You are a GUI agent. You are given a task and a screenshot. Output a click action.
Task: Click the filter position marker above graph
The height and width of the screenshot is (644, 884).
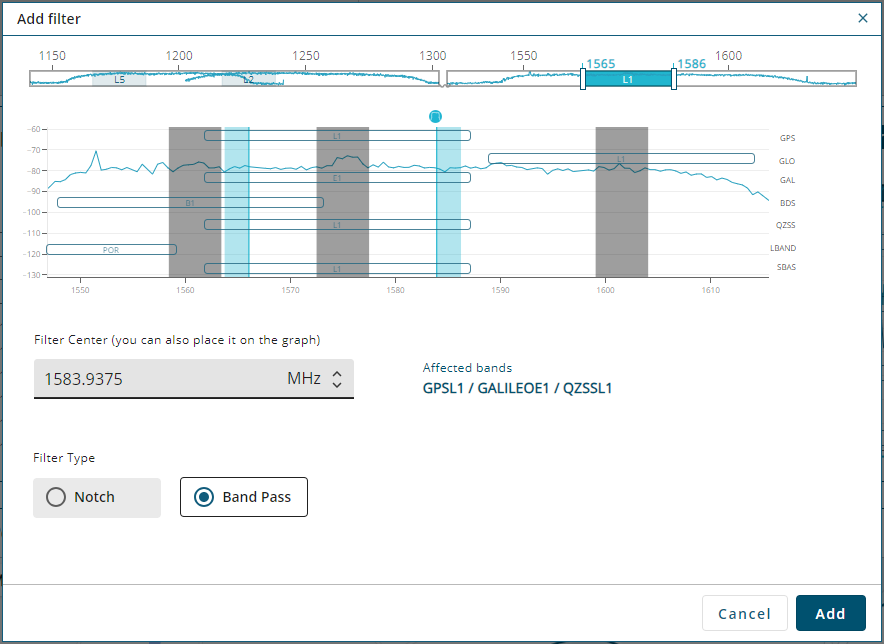(x=435, y=117)
